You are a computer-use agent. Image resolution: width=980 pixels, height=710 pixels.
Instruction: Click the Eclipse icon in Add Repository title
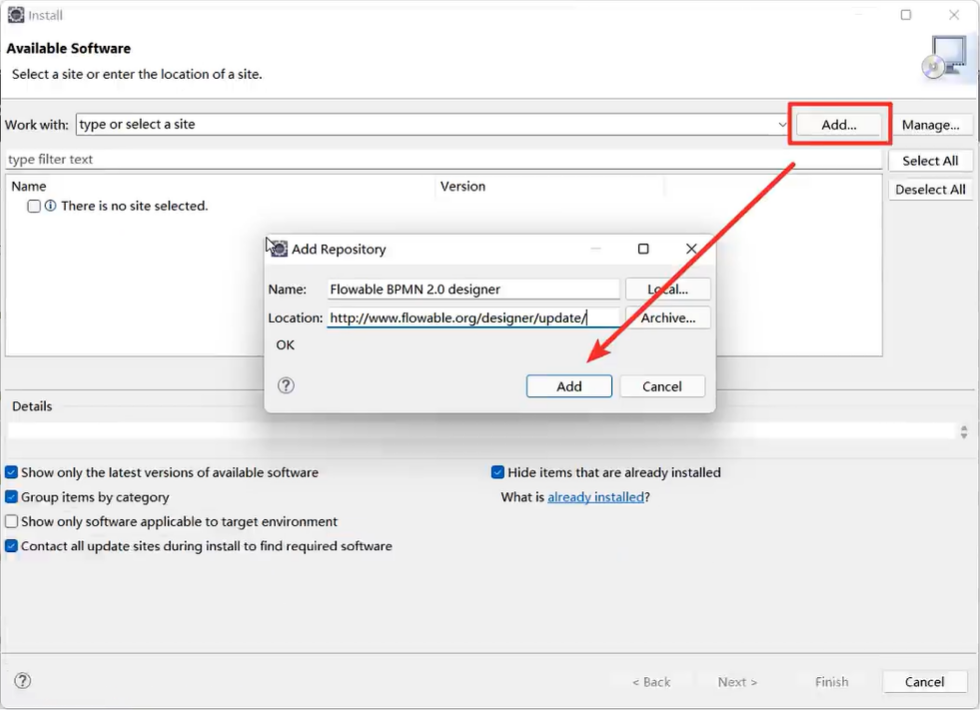[279, 249]
